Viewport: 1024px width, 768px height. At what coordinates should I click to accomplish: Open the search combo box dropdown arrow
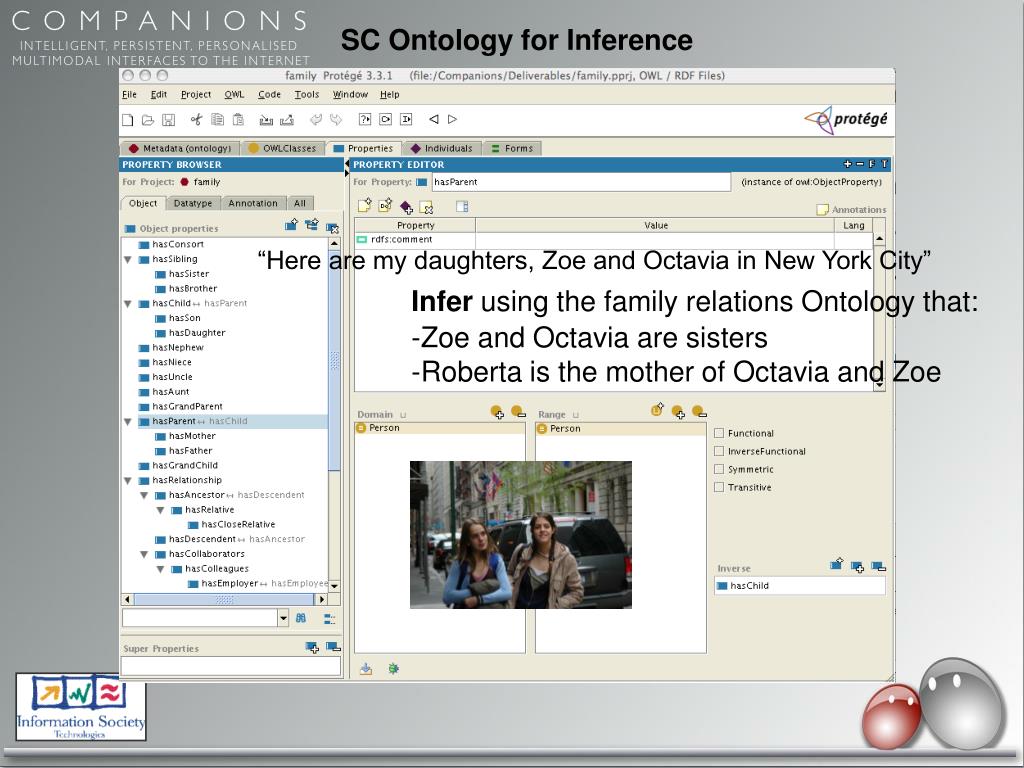(283, 618)
